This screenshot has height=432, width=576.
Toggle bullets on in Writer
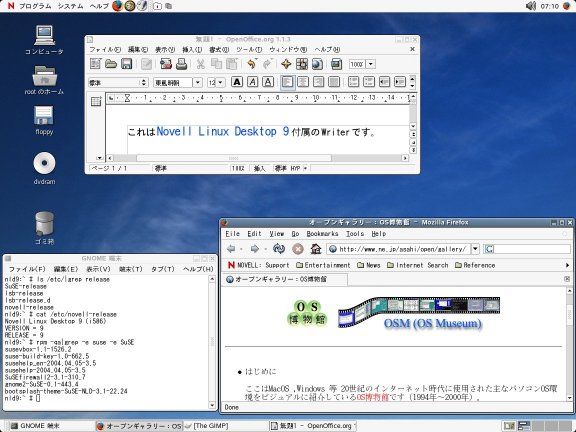click(369, 82)
